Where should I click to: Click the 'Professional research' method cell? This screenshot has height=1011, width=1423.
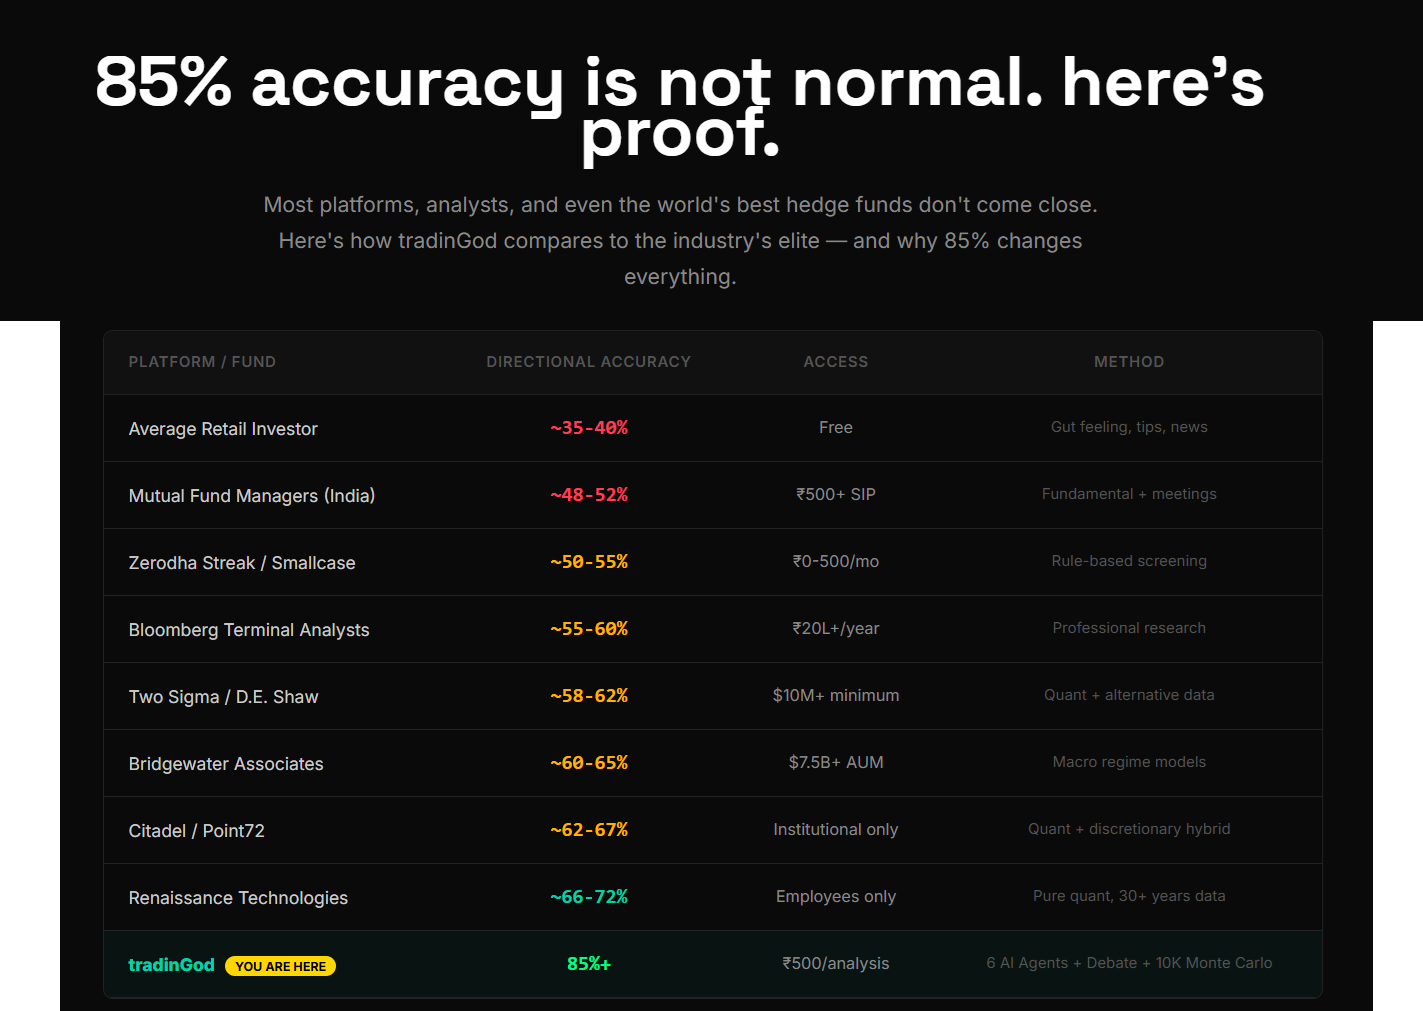(x=1129, y=628)
